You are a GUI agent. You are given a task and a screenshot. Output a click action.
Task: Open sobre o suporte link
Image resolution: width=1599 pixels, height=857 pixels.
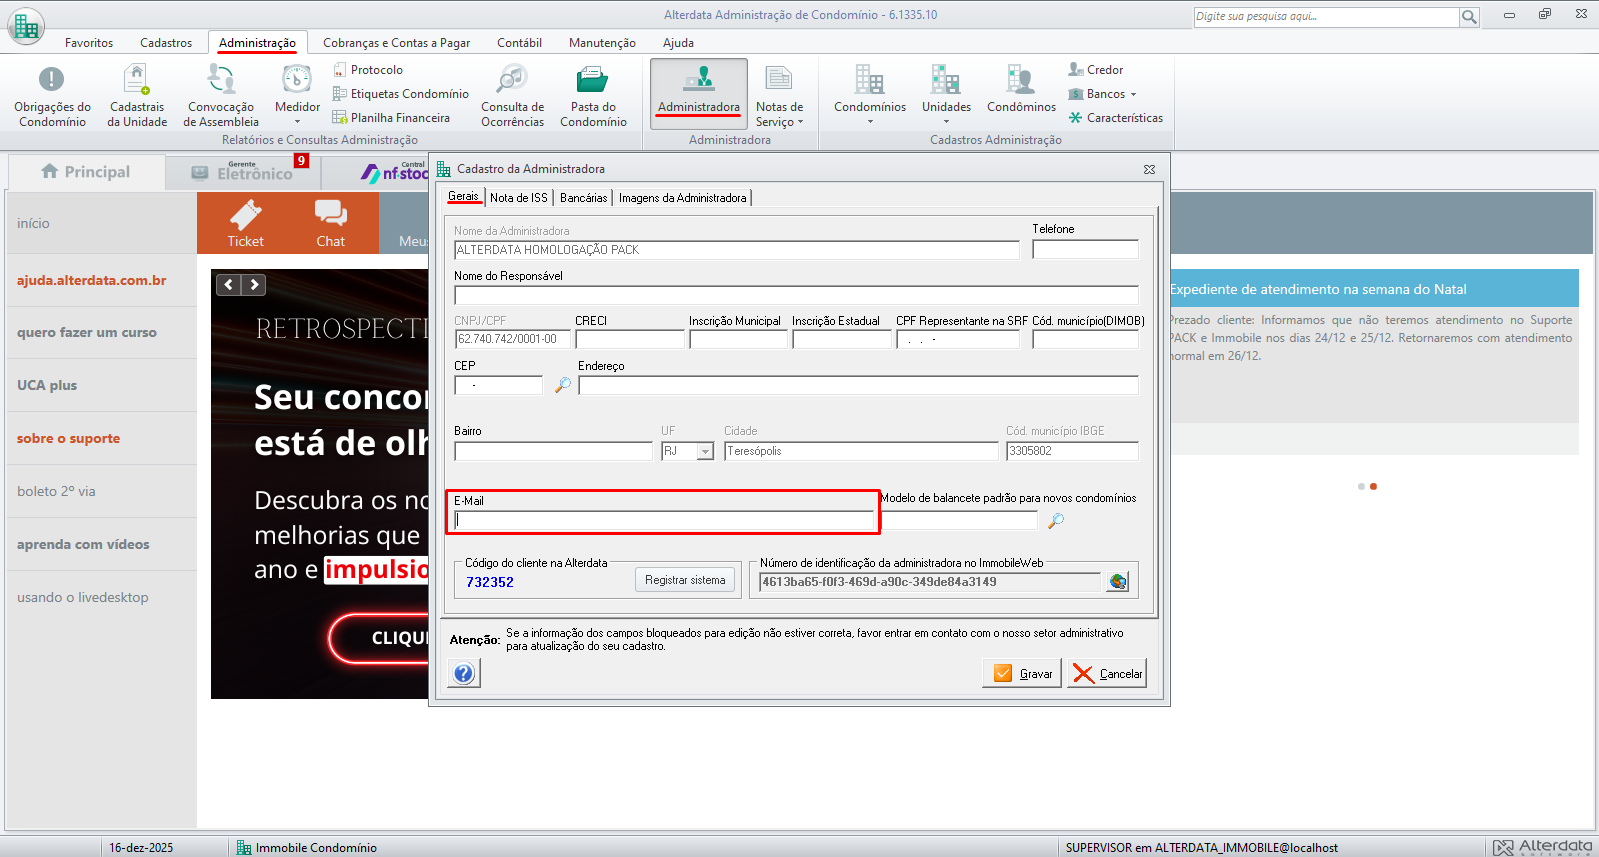(x=68, y=438)
